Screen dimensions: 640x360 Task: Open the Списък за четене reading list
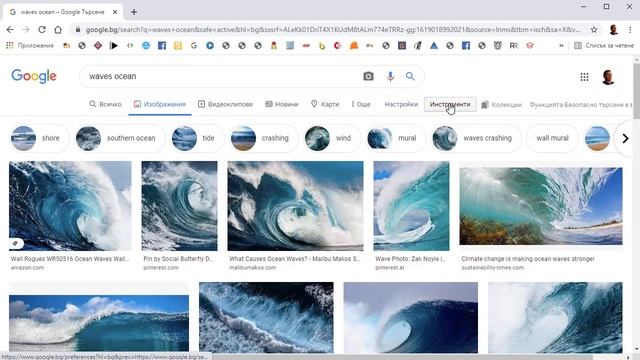[x=604, y=45]
